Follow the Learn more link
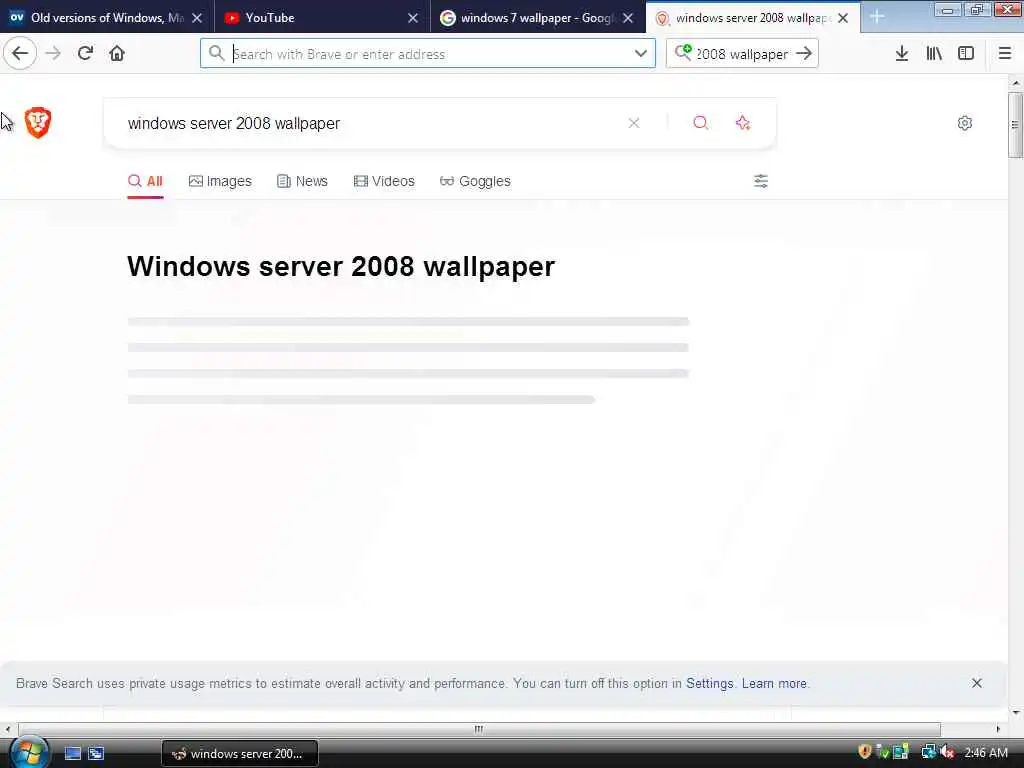 point(774,683)
